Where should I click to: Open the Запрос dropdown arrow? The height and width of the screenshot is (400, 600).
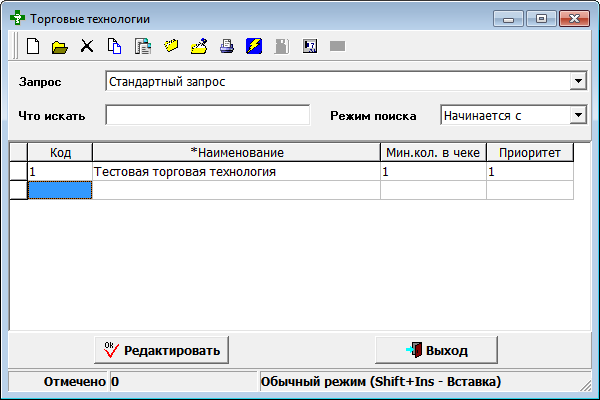578,81
